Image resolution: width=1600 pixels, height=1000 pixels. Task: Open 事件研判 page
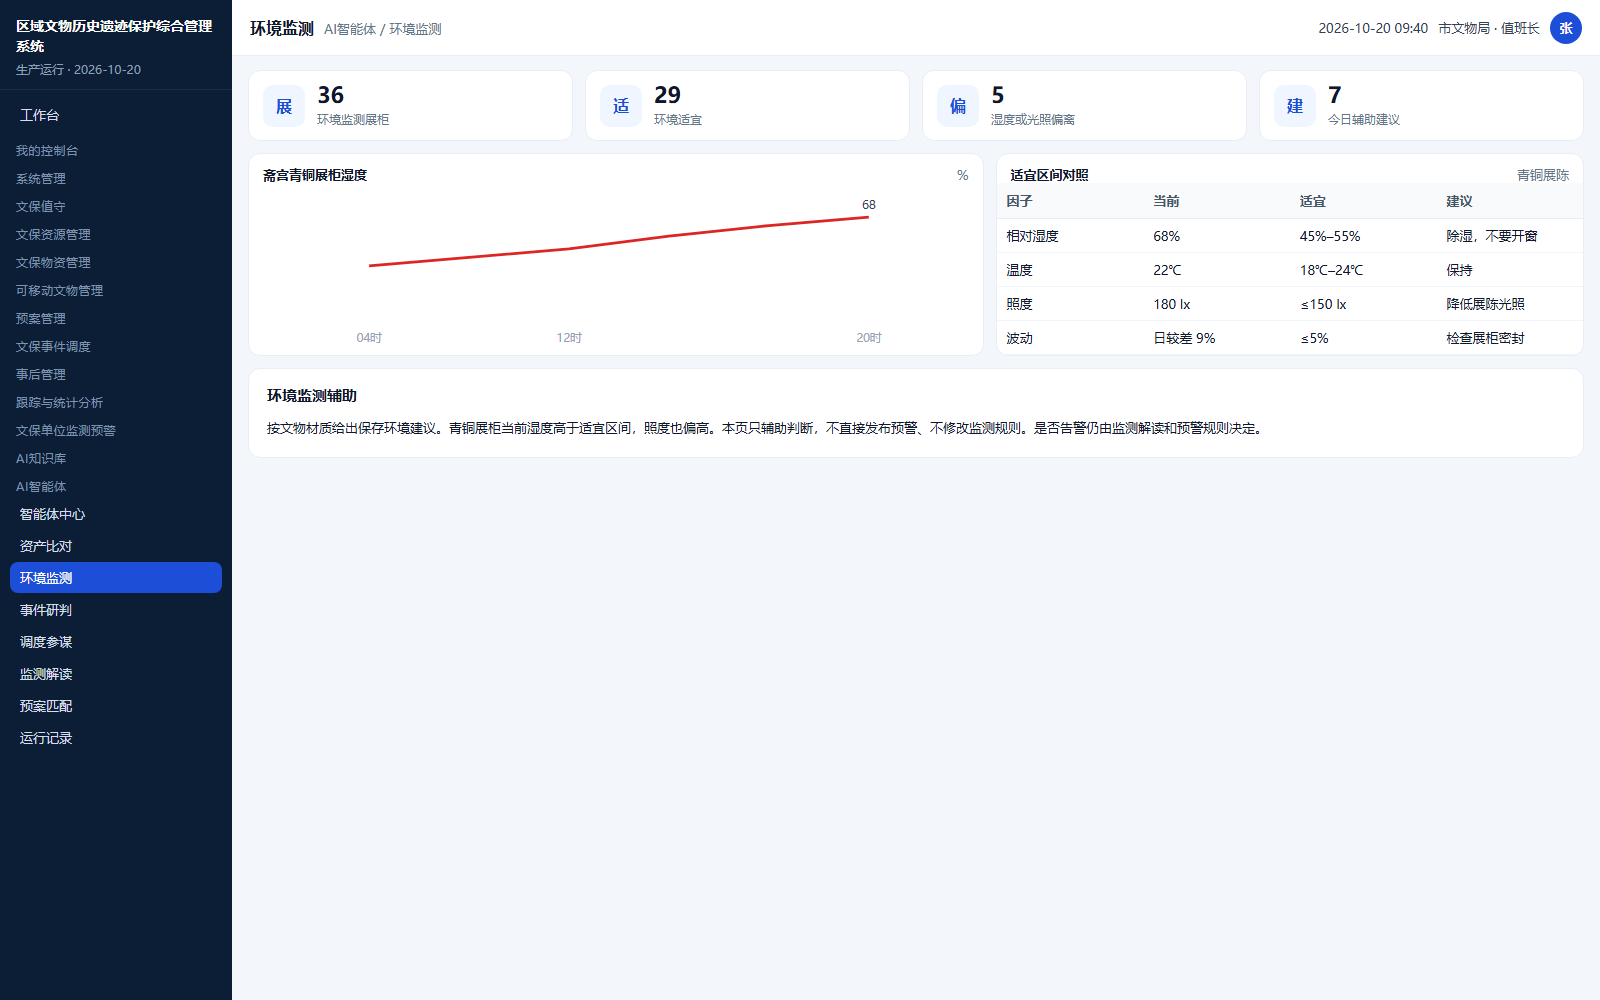116,610
